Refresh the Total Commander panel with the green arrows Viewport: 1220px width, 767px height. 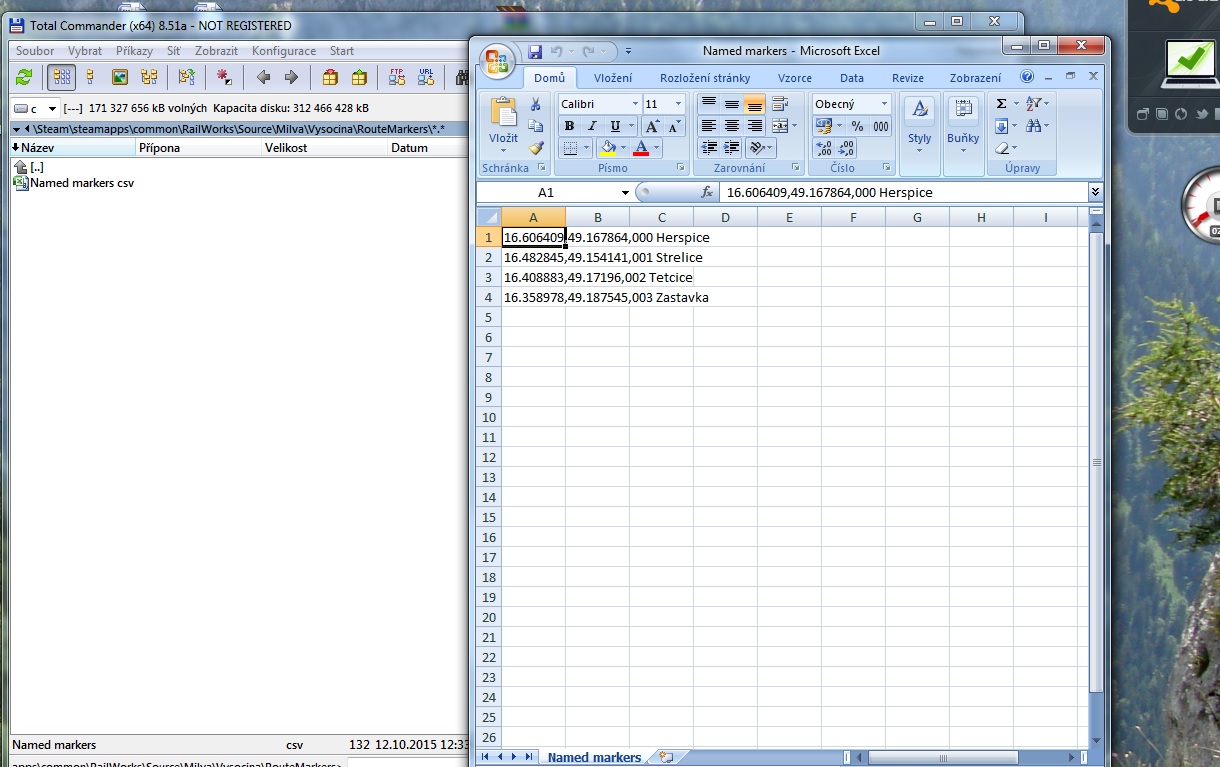pos(24,77)
